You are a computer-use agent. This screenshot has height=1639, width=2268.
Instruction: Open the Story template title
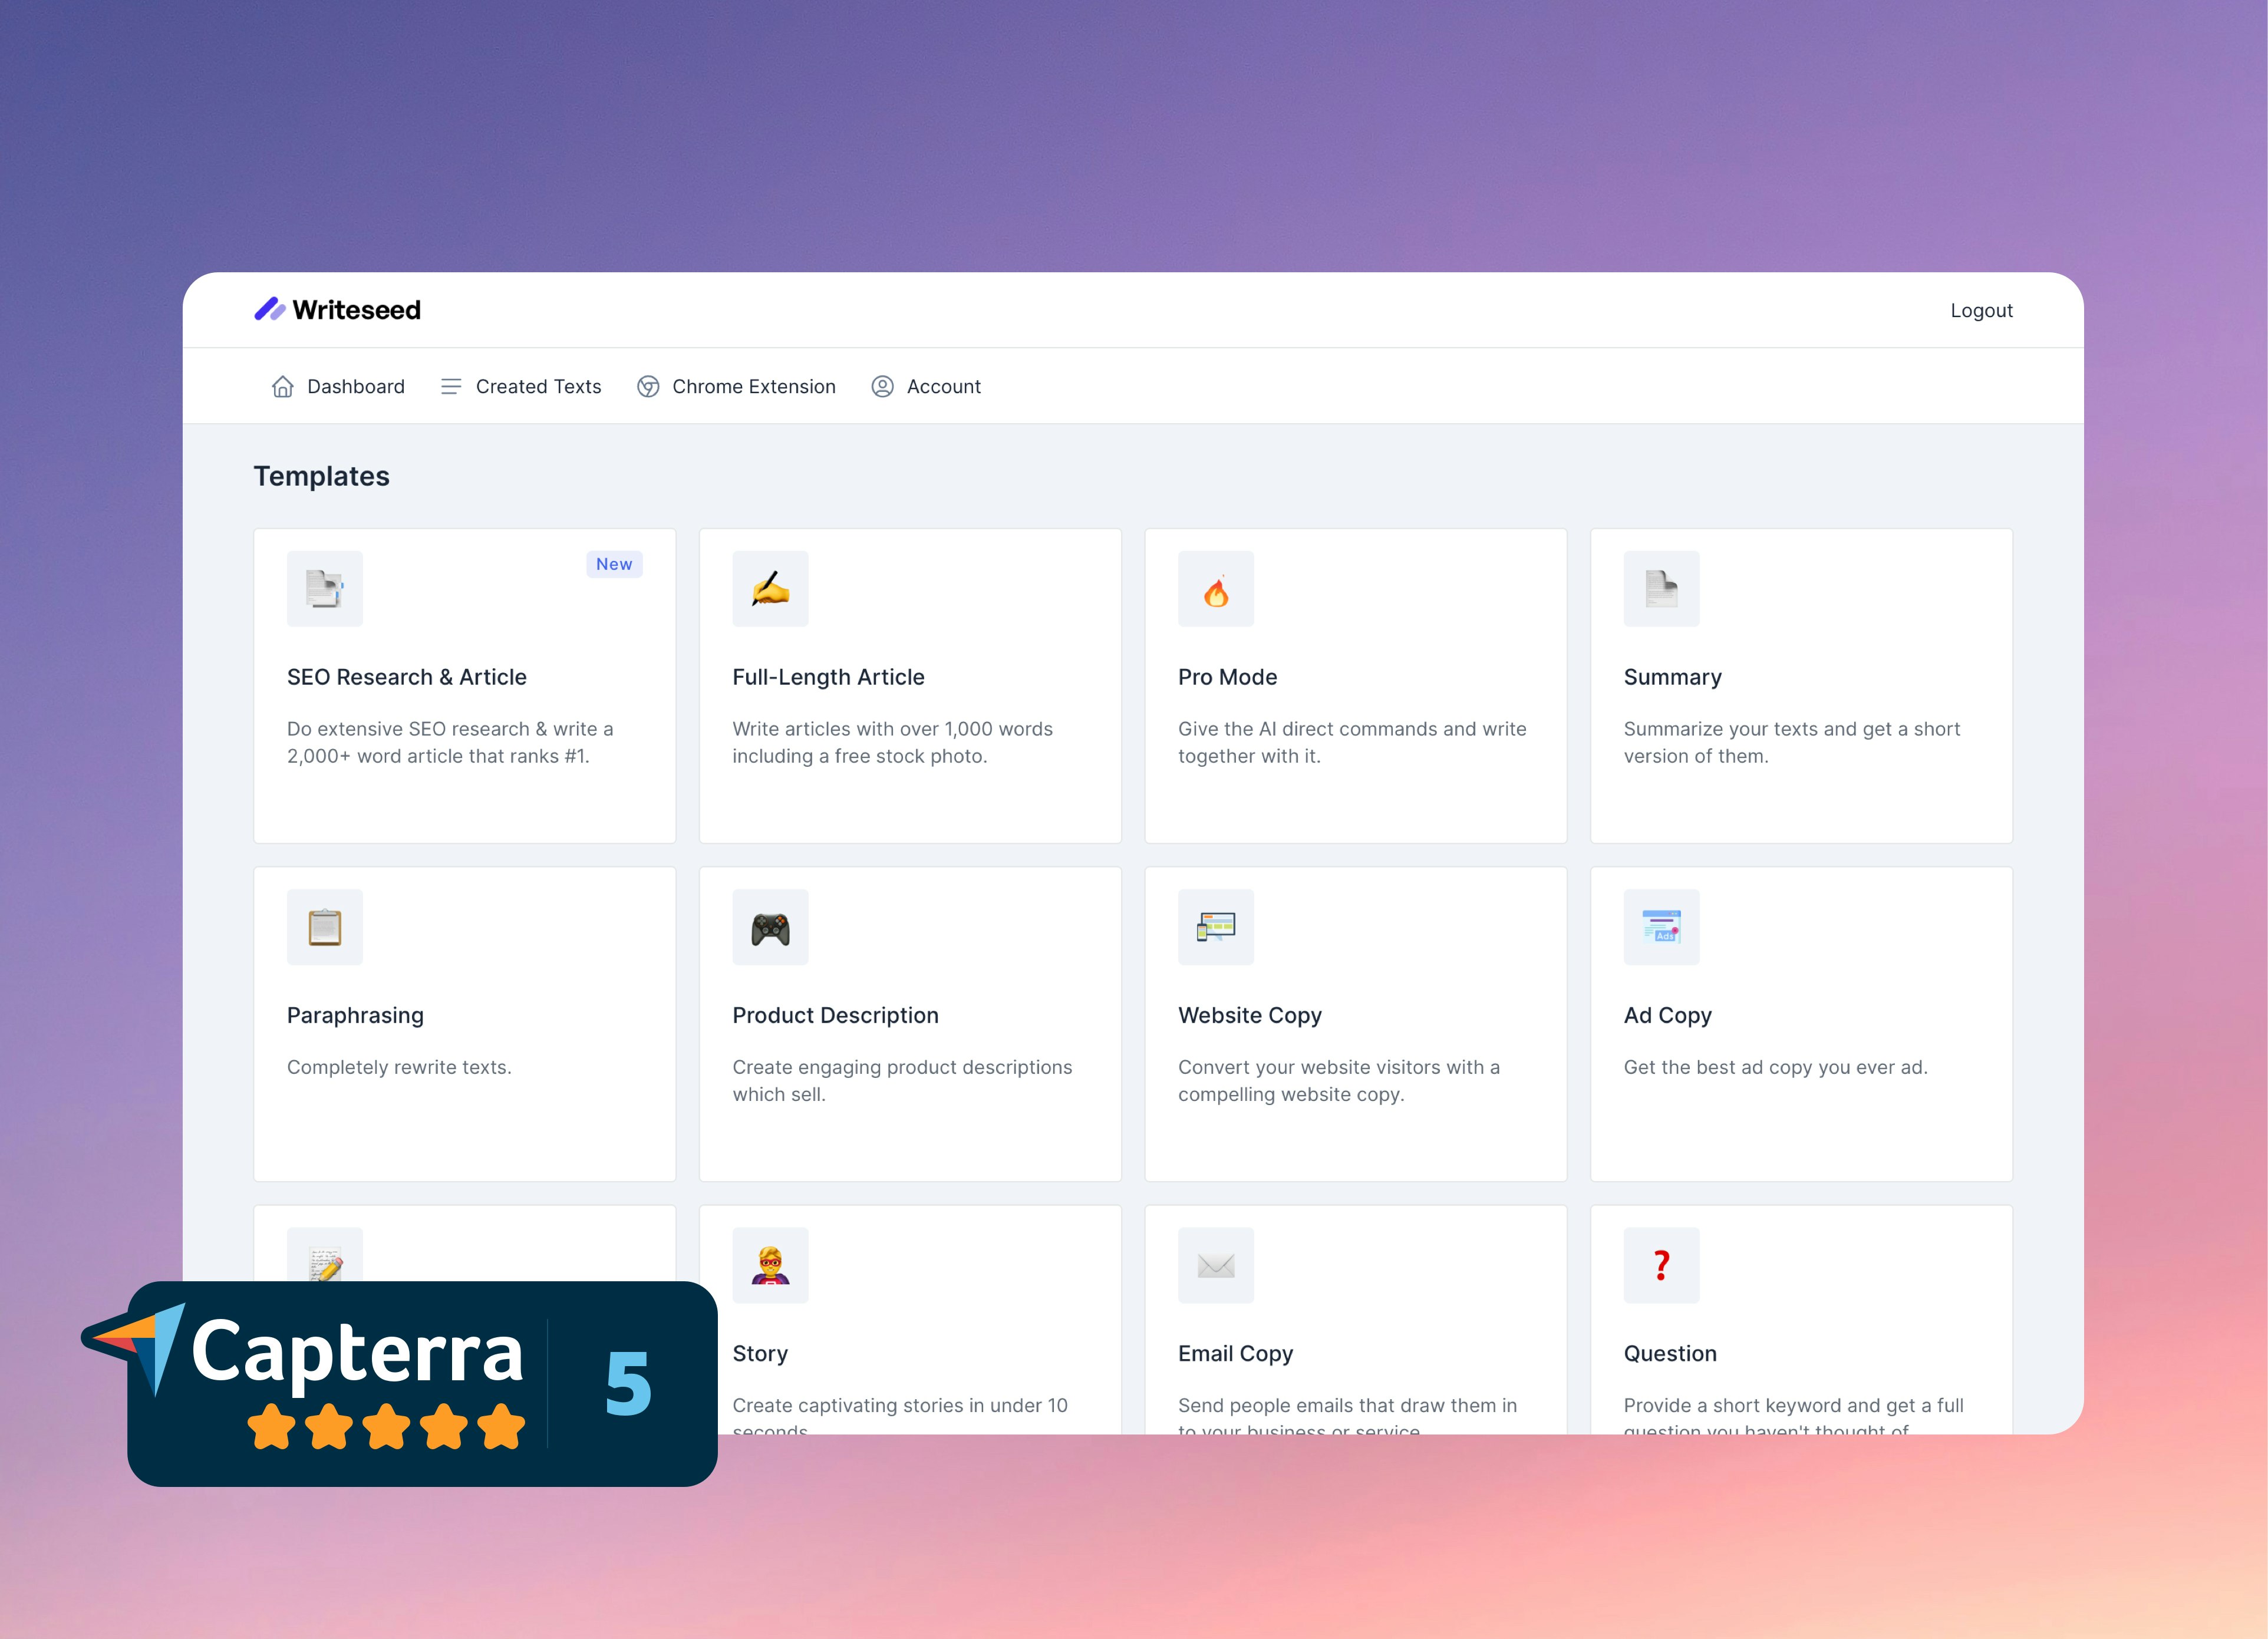[x=760, y=1353]
